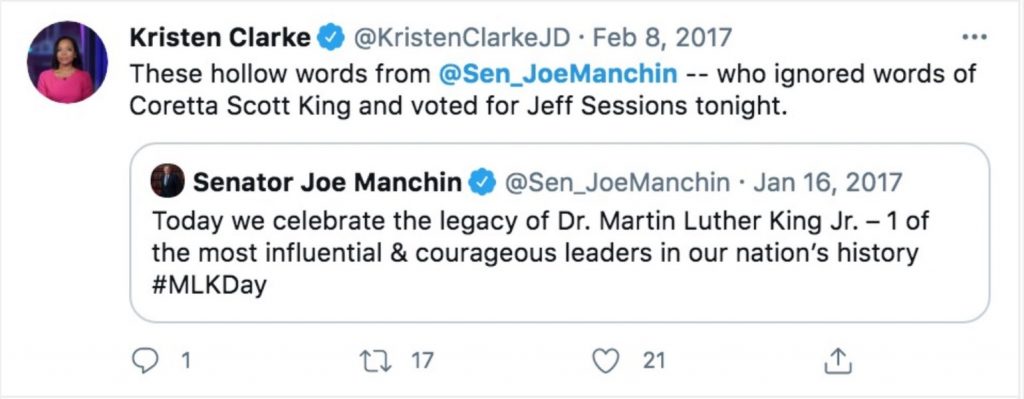Click the Senator Joe Manchin display name
This screenshot has width=1024, height=399.
click(x=327, y=182)
